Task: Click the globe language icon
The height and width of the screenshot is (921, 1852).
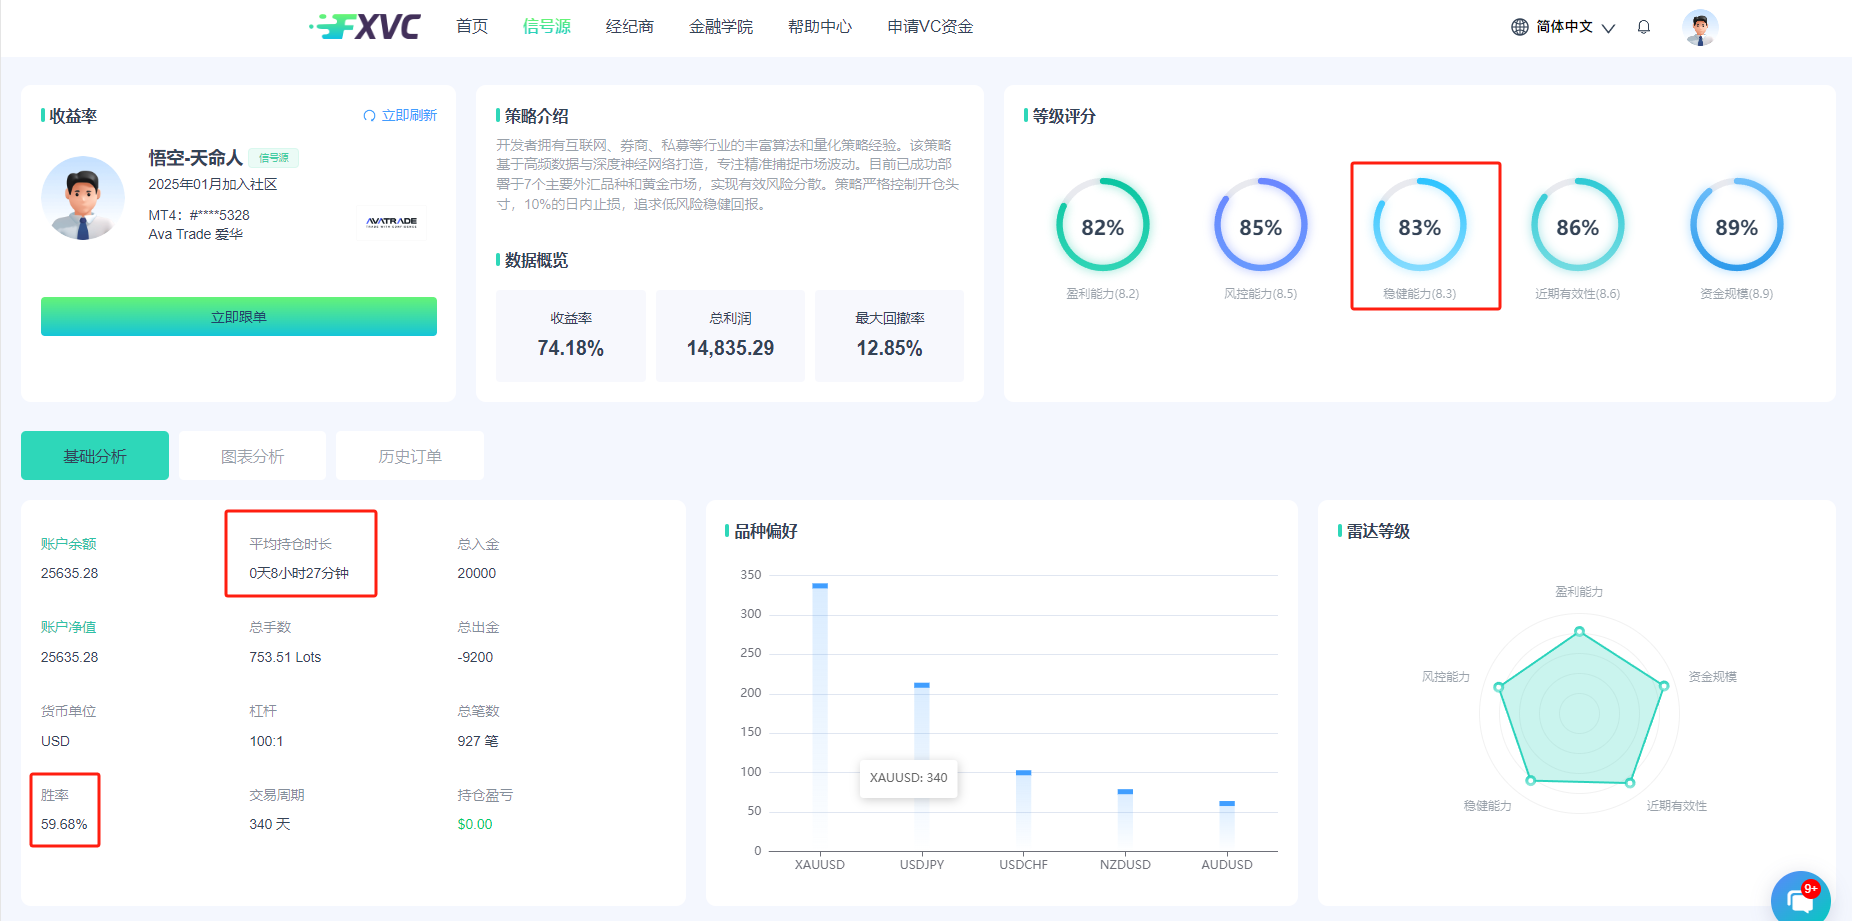Action: click(x=1519, y=27)
